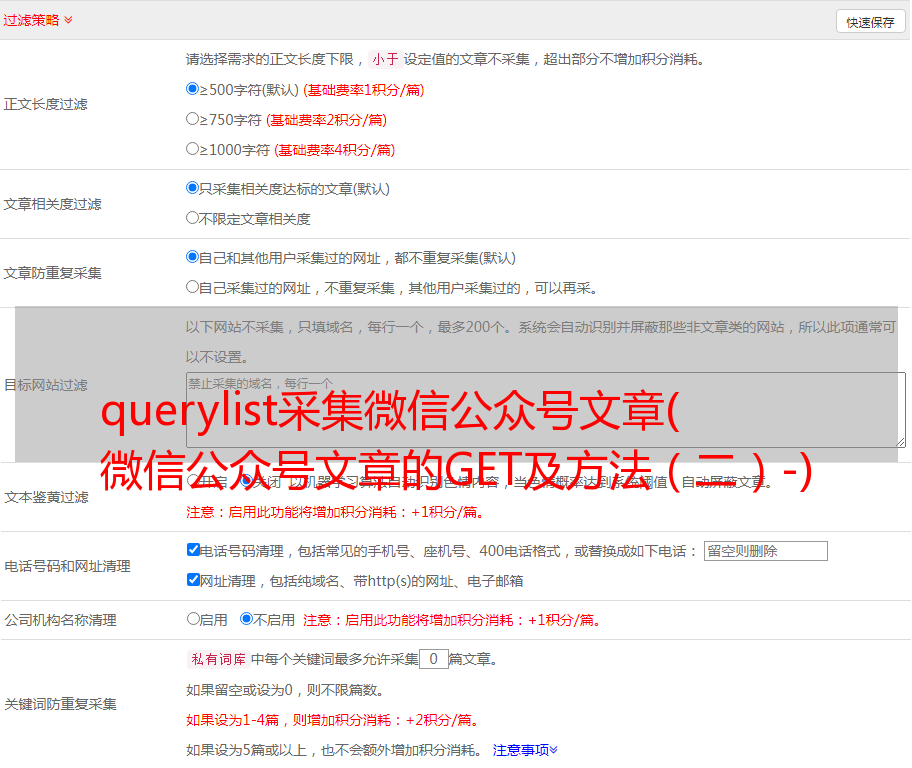This screenshot has height=768, width=912.
Task: Select 自己采集过的网址，不重复采集 radio
Action: point(192,286)
